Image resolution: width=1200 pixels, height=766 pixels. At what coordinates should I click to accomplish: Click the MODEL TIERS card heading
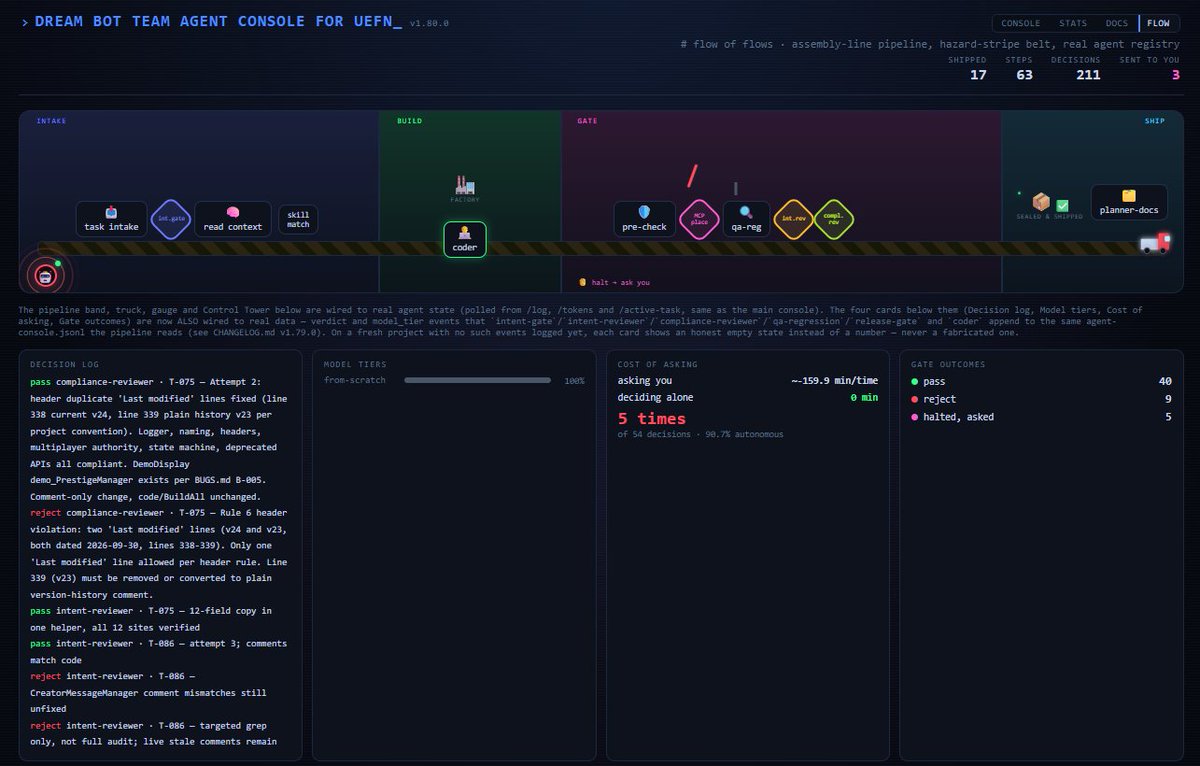(x=355, y=365)
